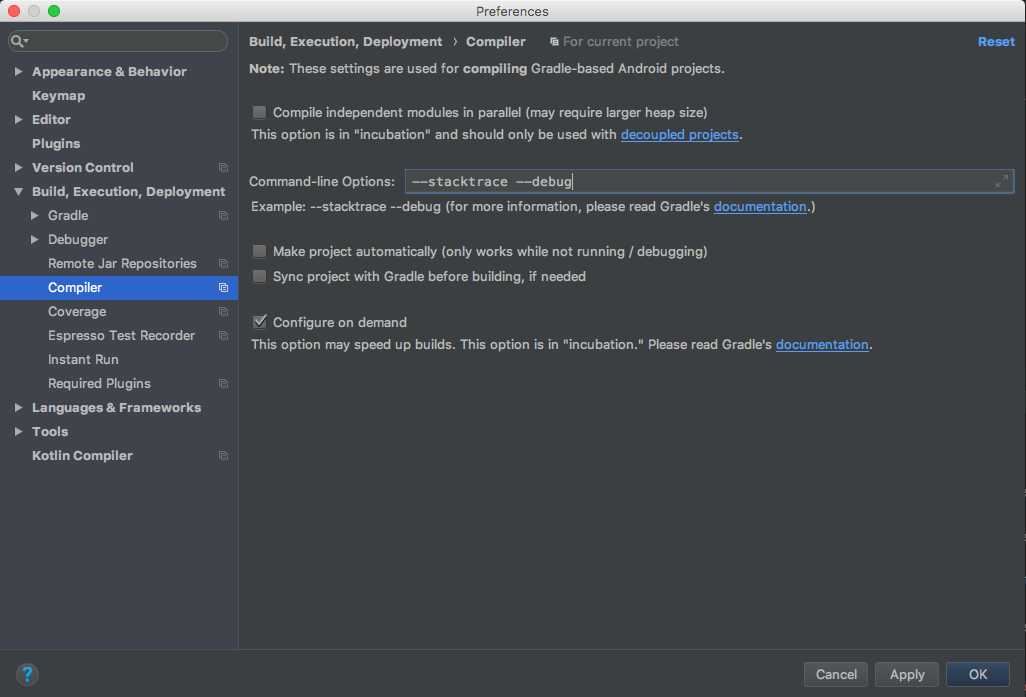The image size is (1026, 697).
Task: Click the help question mark icon
Action: point(27,674)
